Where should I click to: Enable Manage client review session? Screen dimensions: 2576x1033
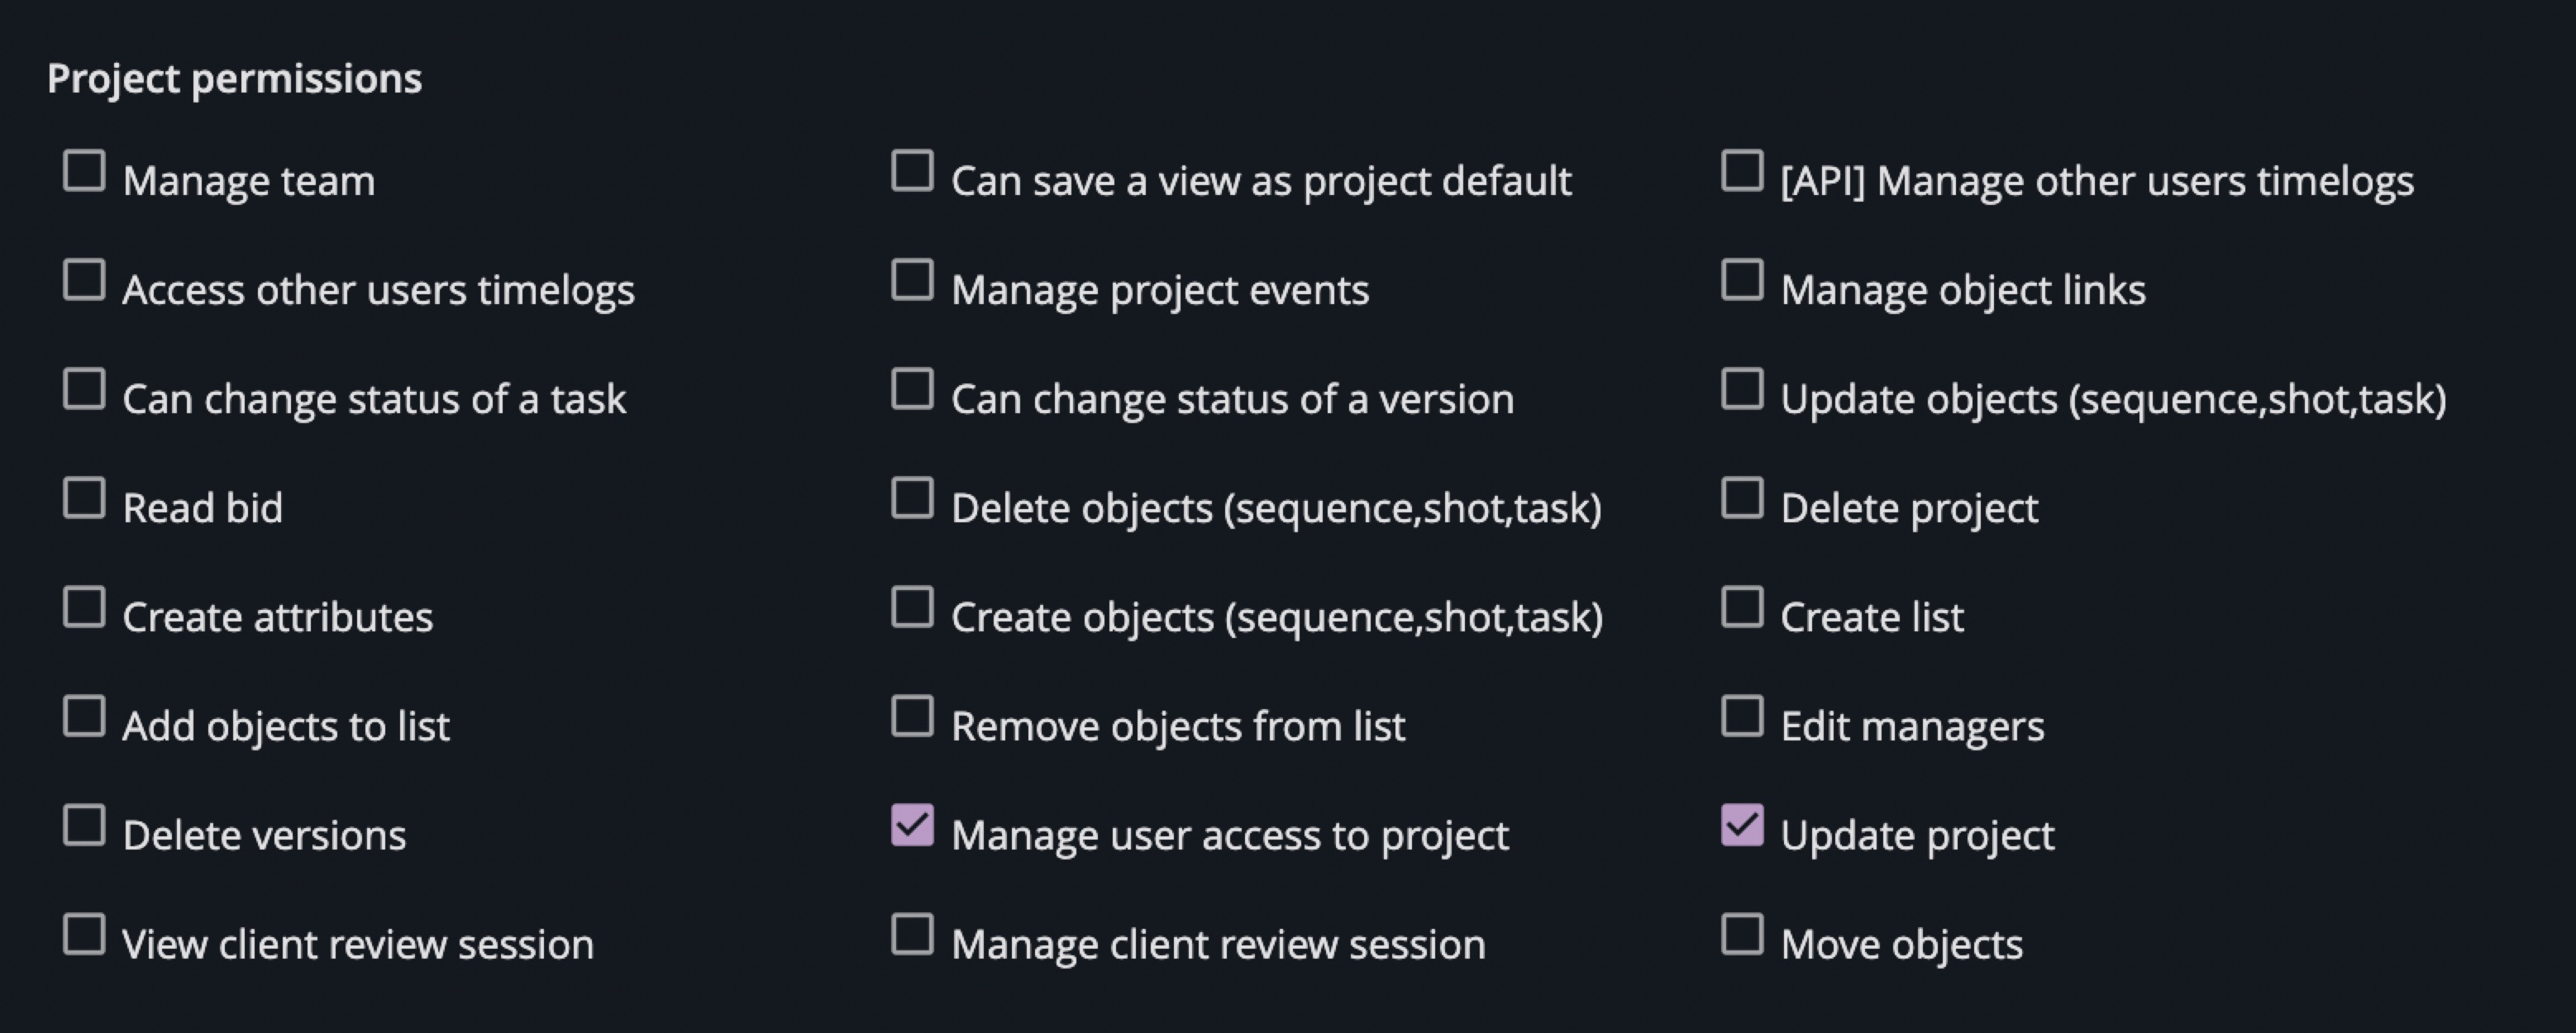912,934
